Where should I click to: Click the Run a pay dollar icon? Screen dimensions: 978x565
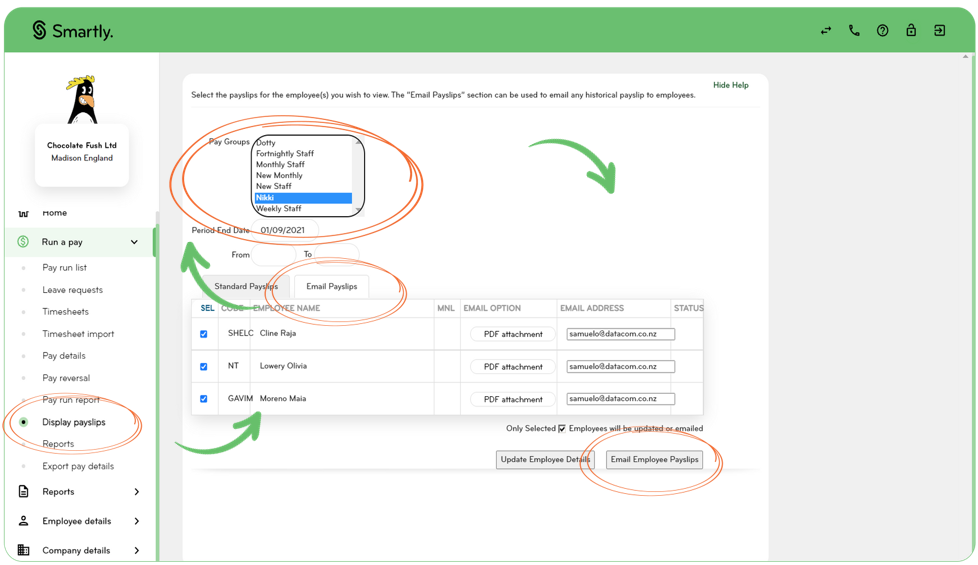(23, 241)
